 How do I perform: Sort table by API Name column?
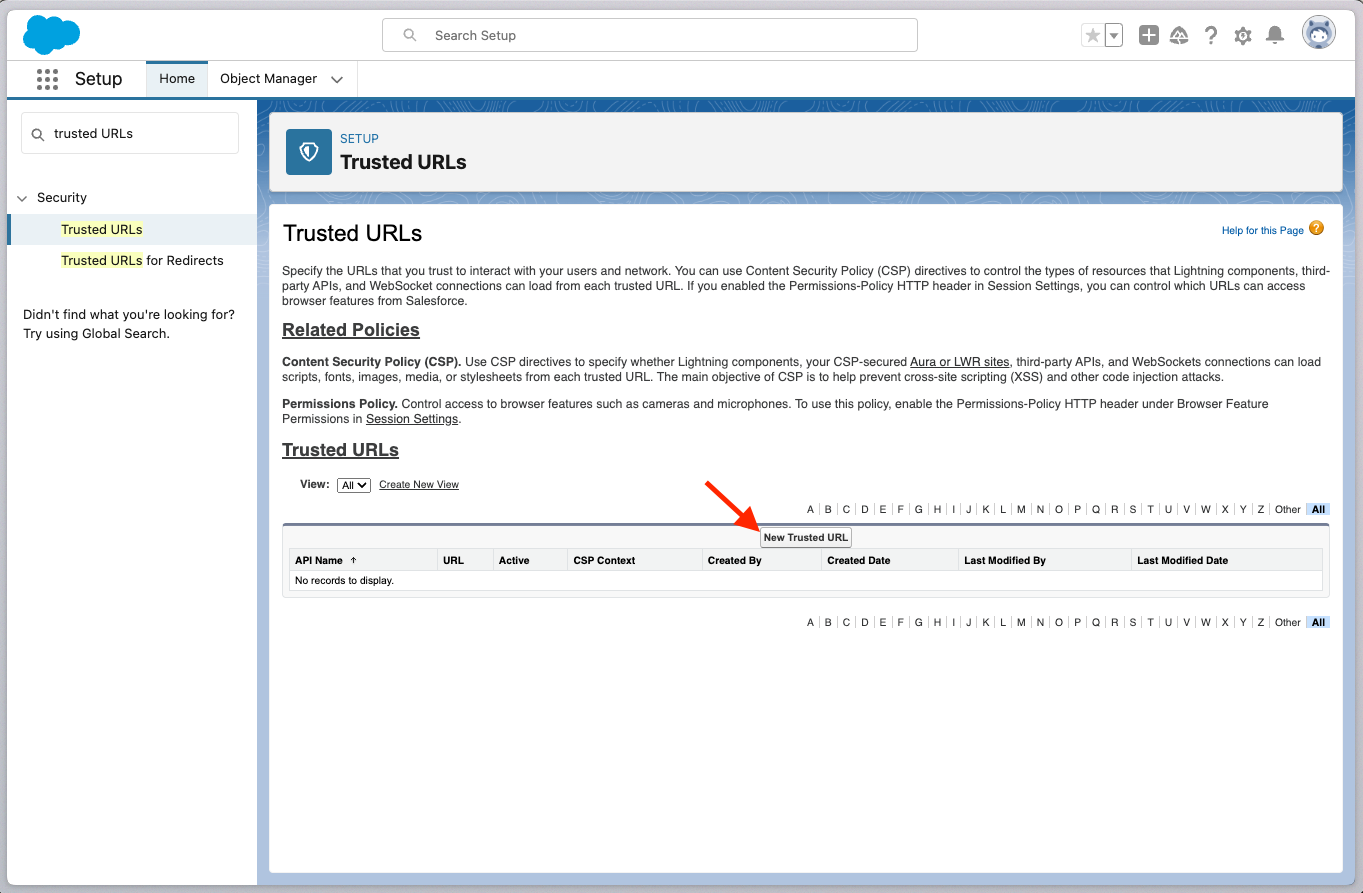pos(319,561)
